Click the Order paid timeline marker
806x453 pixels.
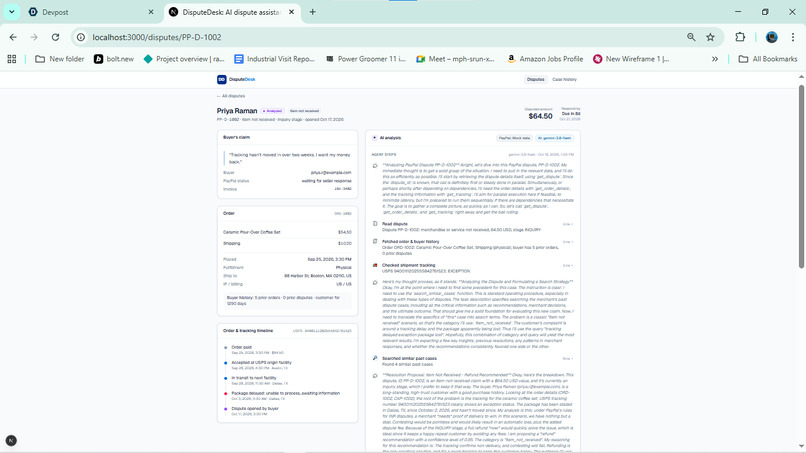pyautogui.click(x=226, y=348)
